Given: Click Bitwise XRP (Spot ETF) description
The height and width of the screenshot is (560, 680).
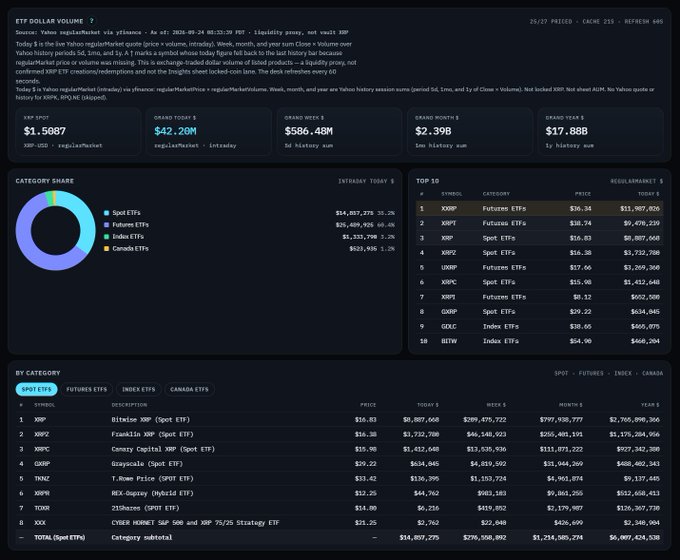Looking at the screenshot, I should click(x=150, y=419).
